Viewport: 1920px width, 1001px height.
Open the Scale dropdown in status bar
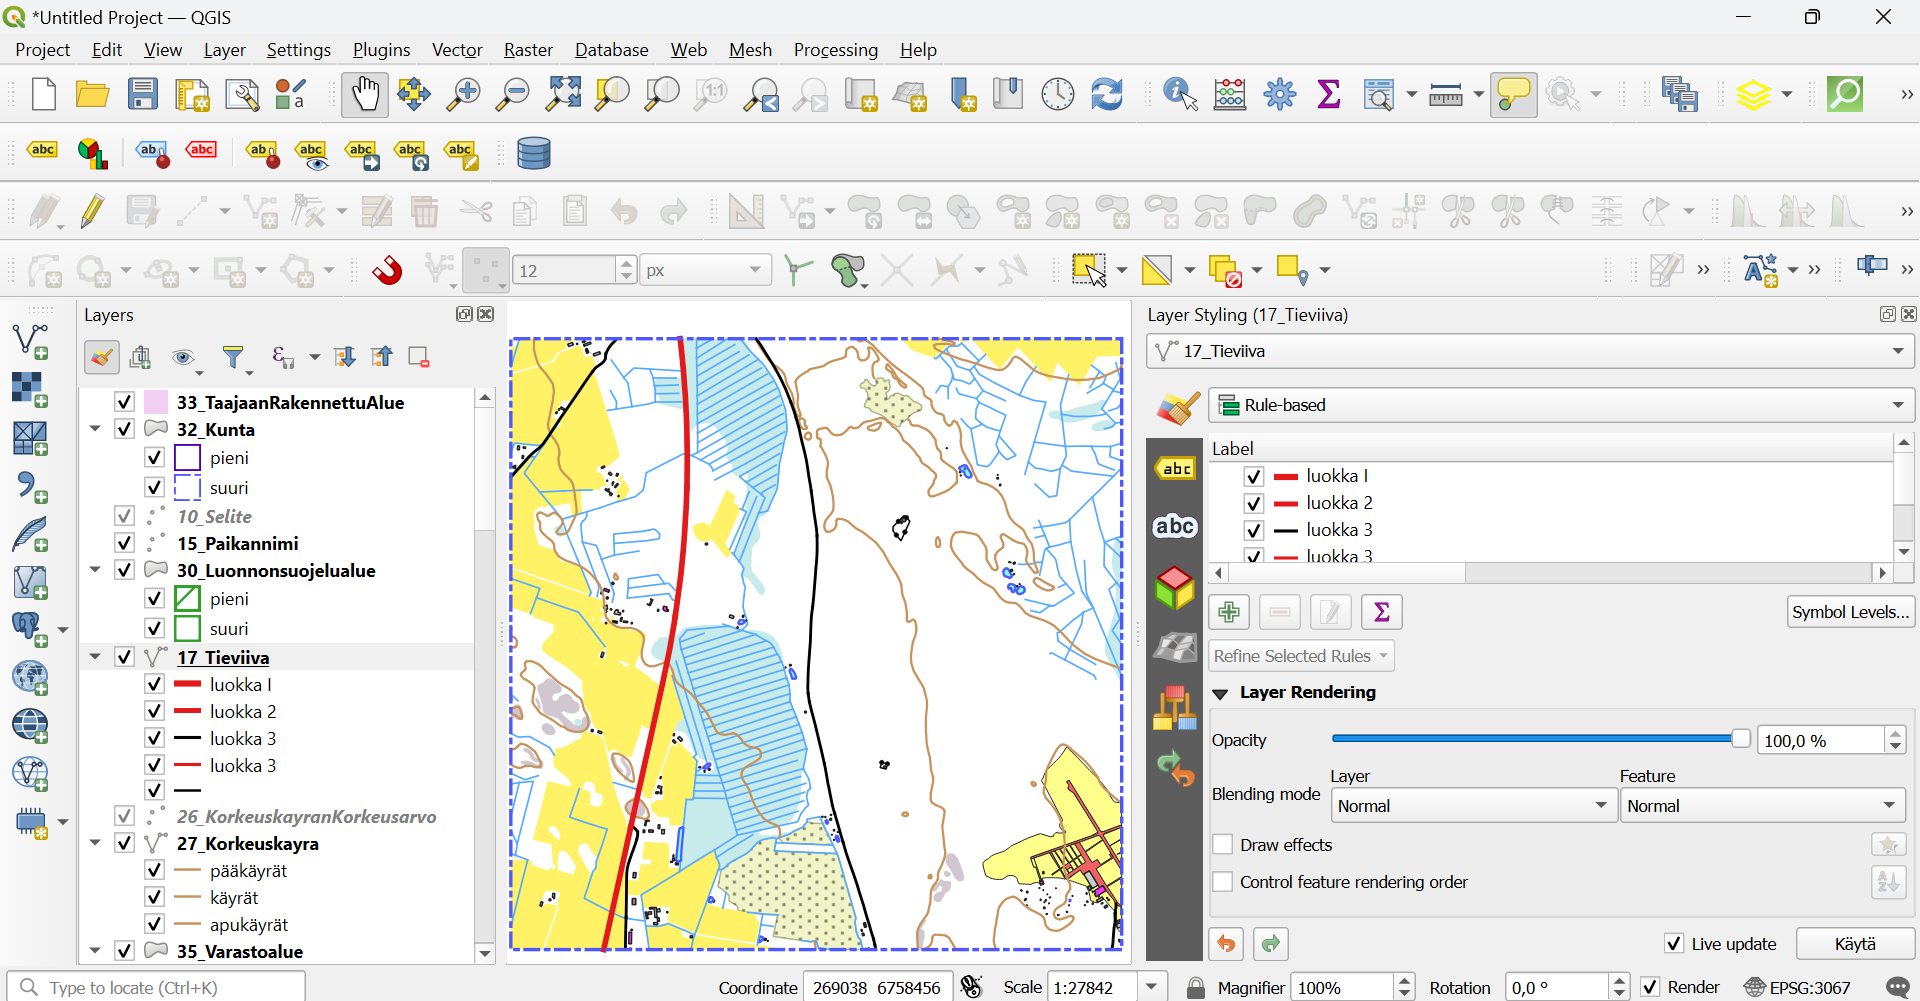pyautogui.click(x=1152, y=988)
